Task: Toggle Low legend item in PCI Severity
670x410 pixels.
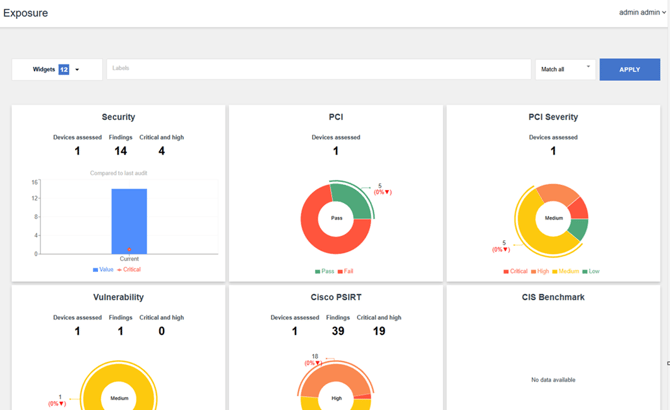Action: point(592,271)
